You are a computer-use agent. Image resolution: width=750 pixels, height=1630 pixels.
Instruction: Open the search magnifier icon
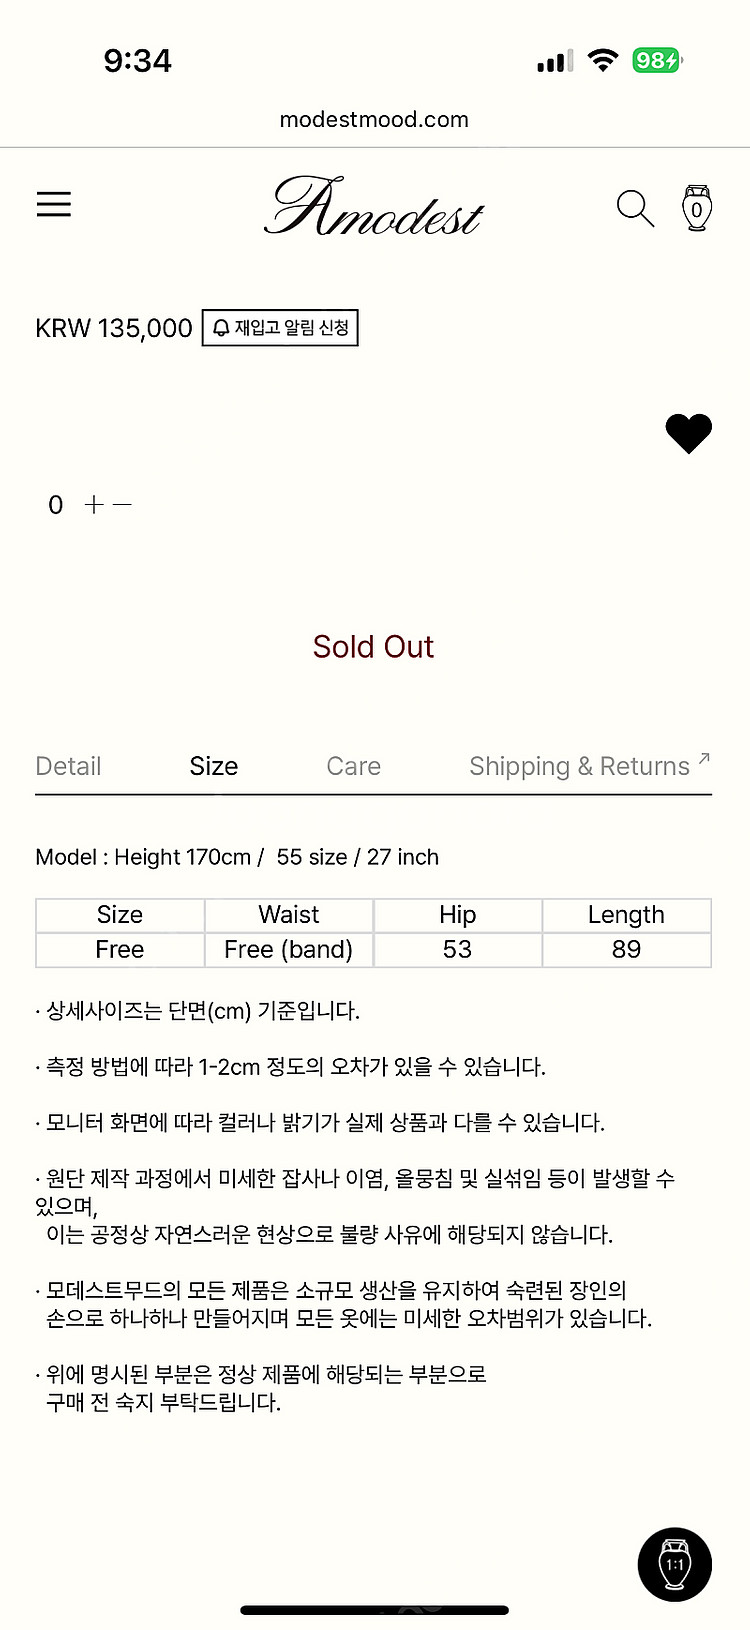click(634, 208)
